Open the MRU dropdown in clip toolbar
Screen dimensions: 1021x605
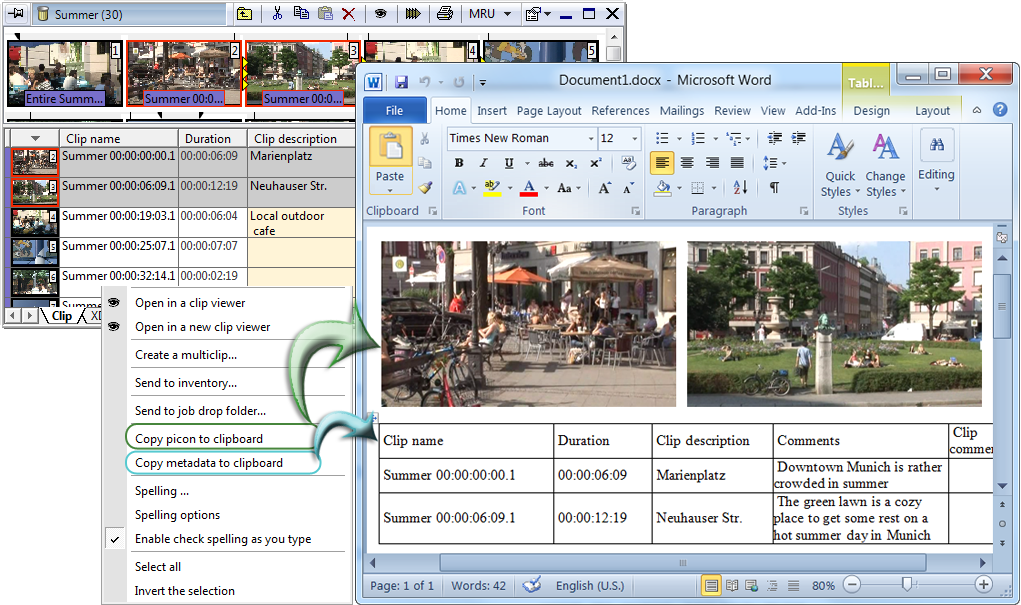(508, 14)
